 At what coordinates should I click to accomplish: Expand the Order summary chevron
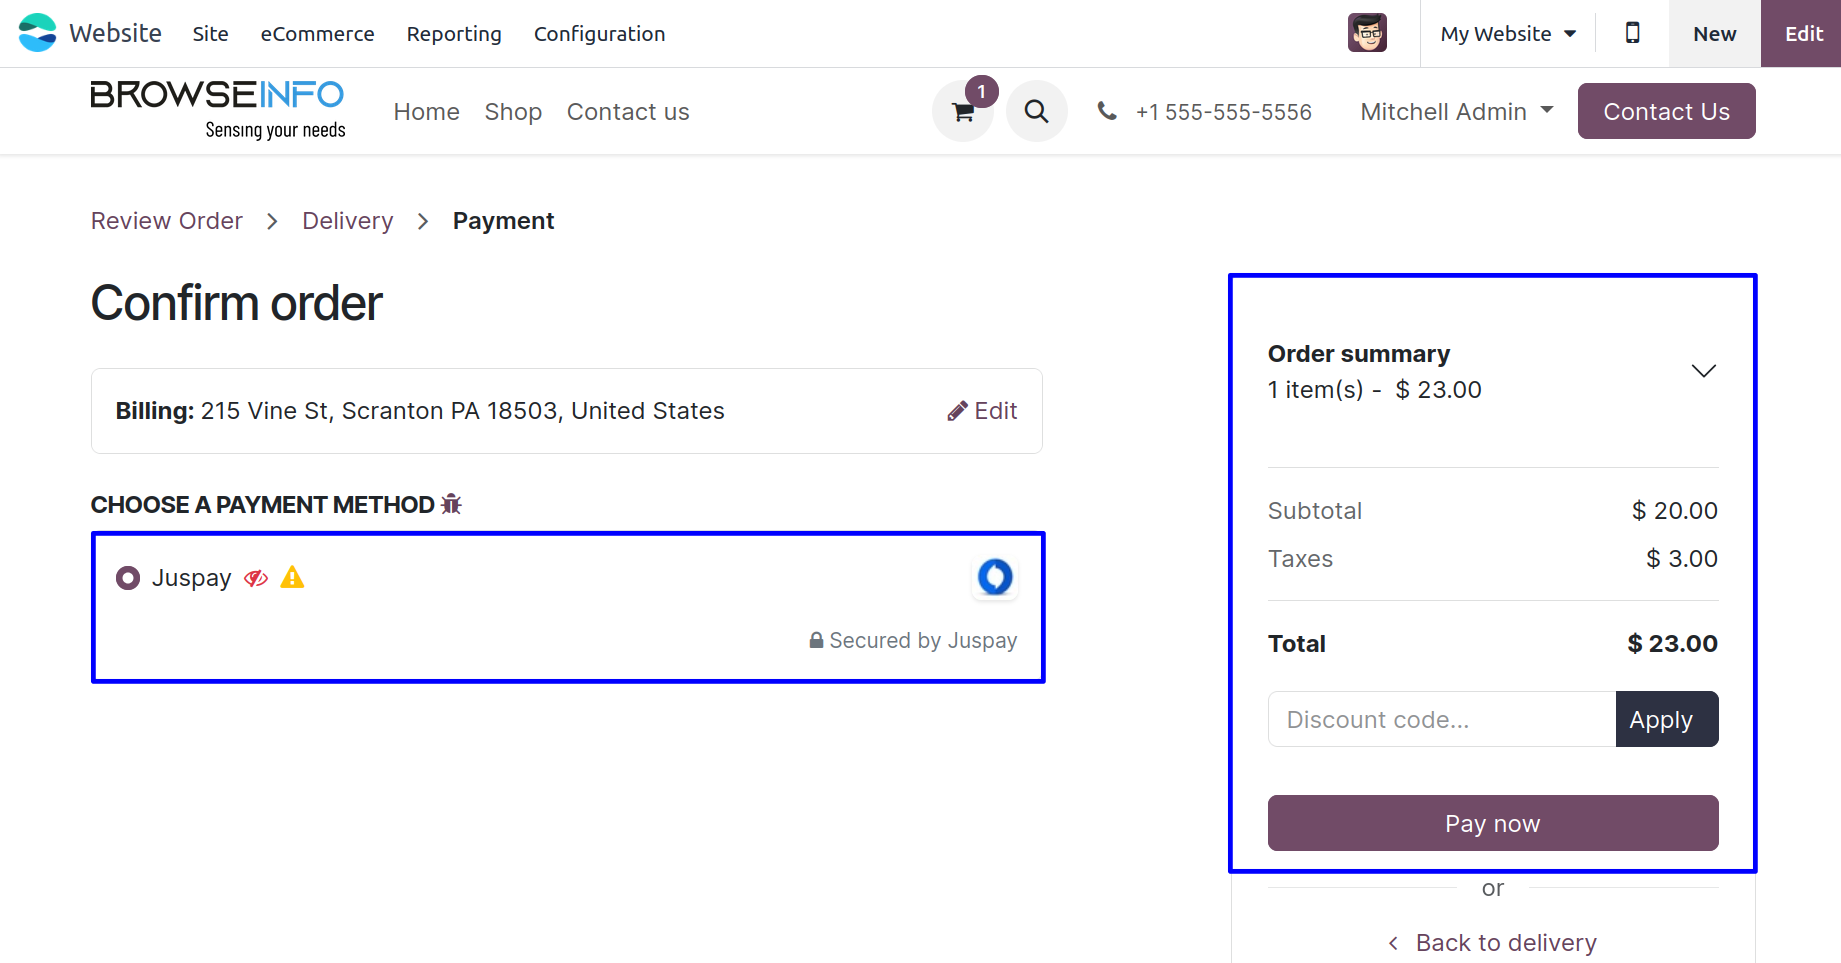pos(1703,371)
